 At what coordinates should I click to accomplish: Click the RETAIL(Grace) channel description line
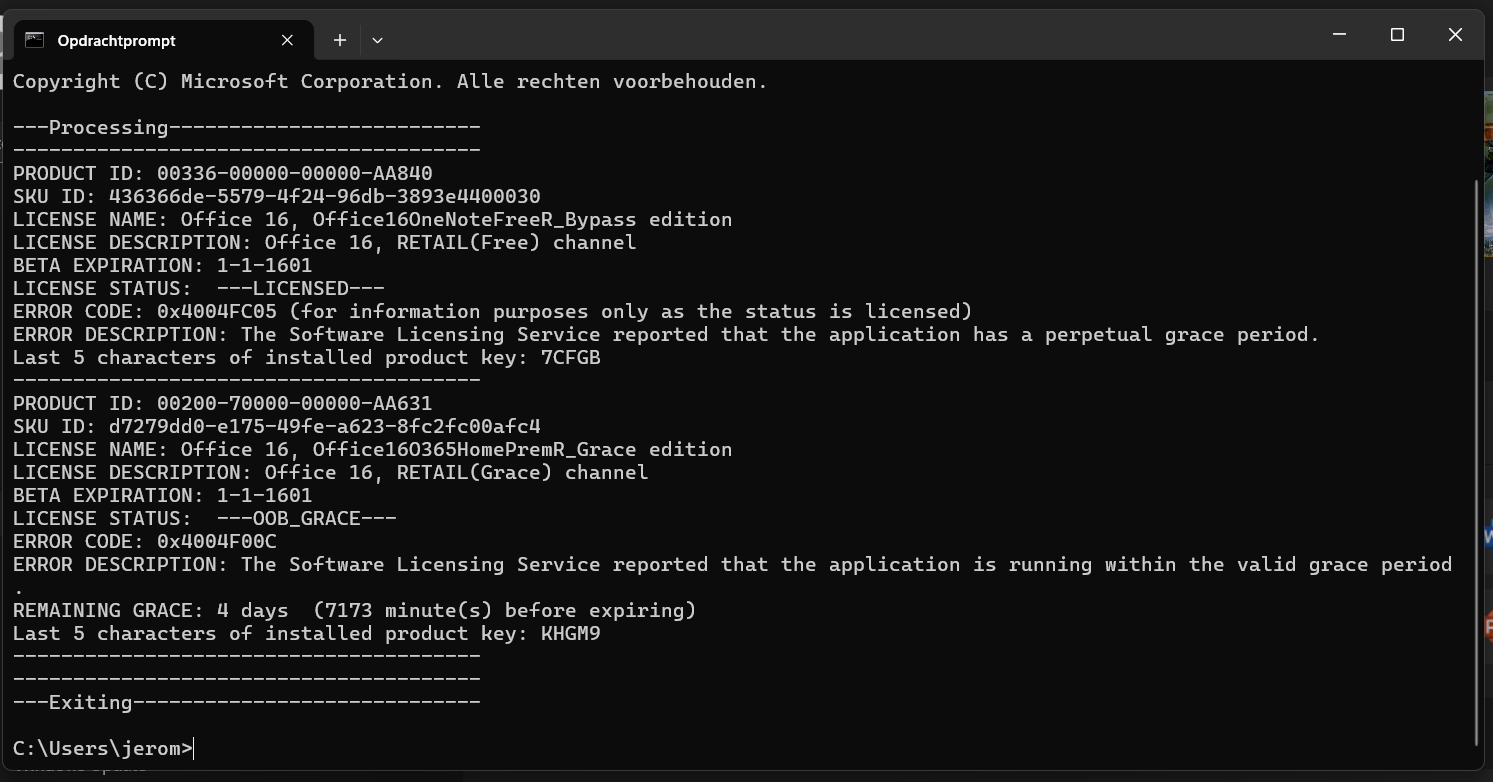331,472
